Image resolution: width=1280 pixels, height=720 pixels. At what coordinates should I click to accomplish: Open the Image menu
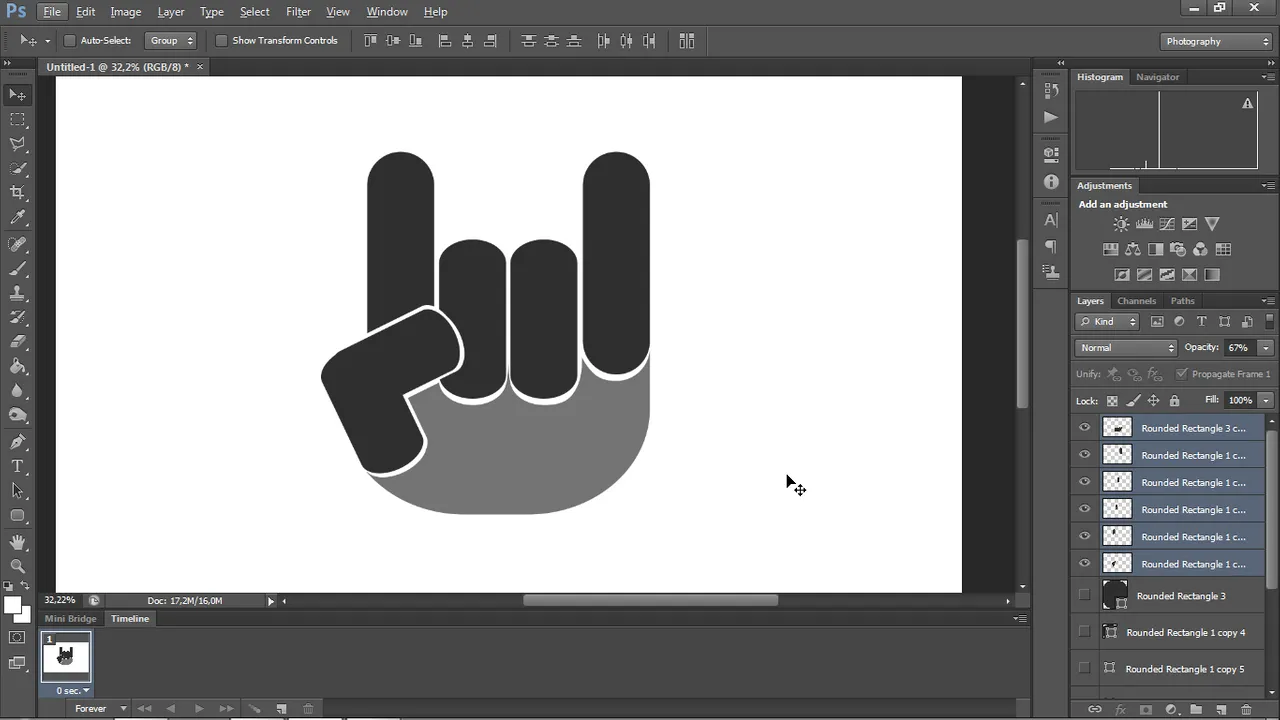[125, 12]
